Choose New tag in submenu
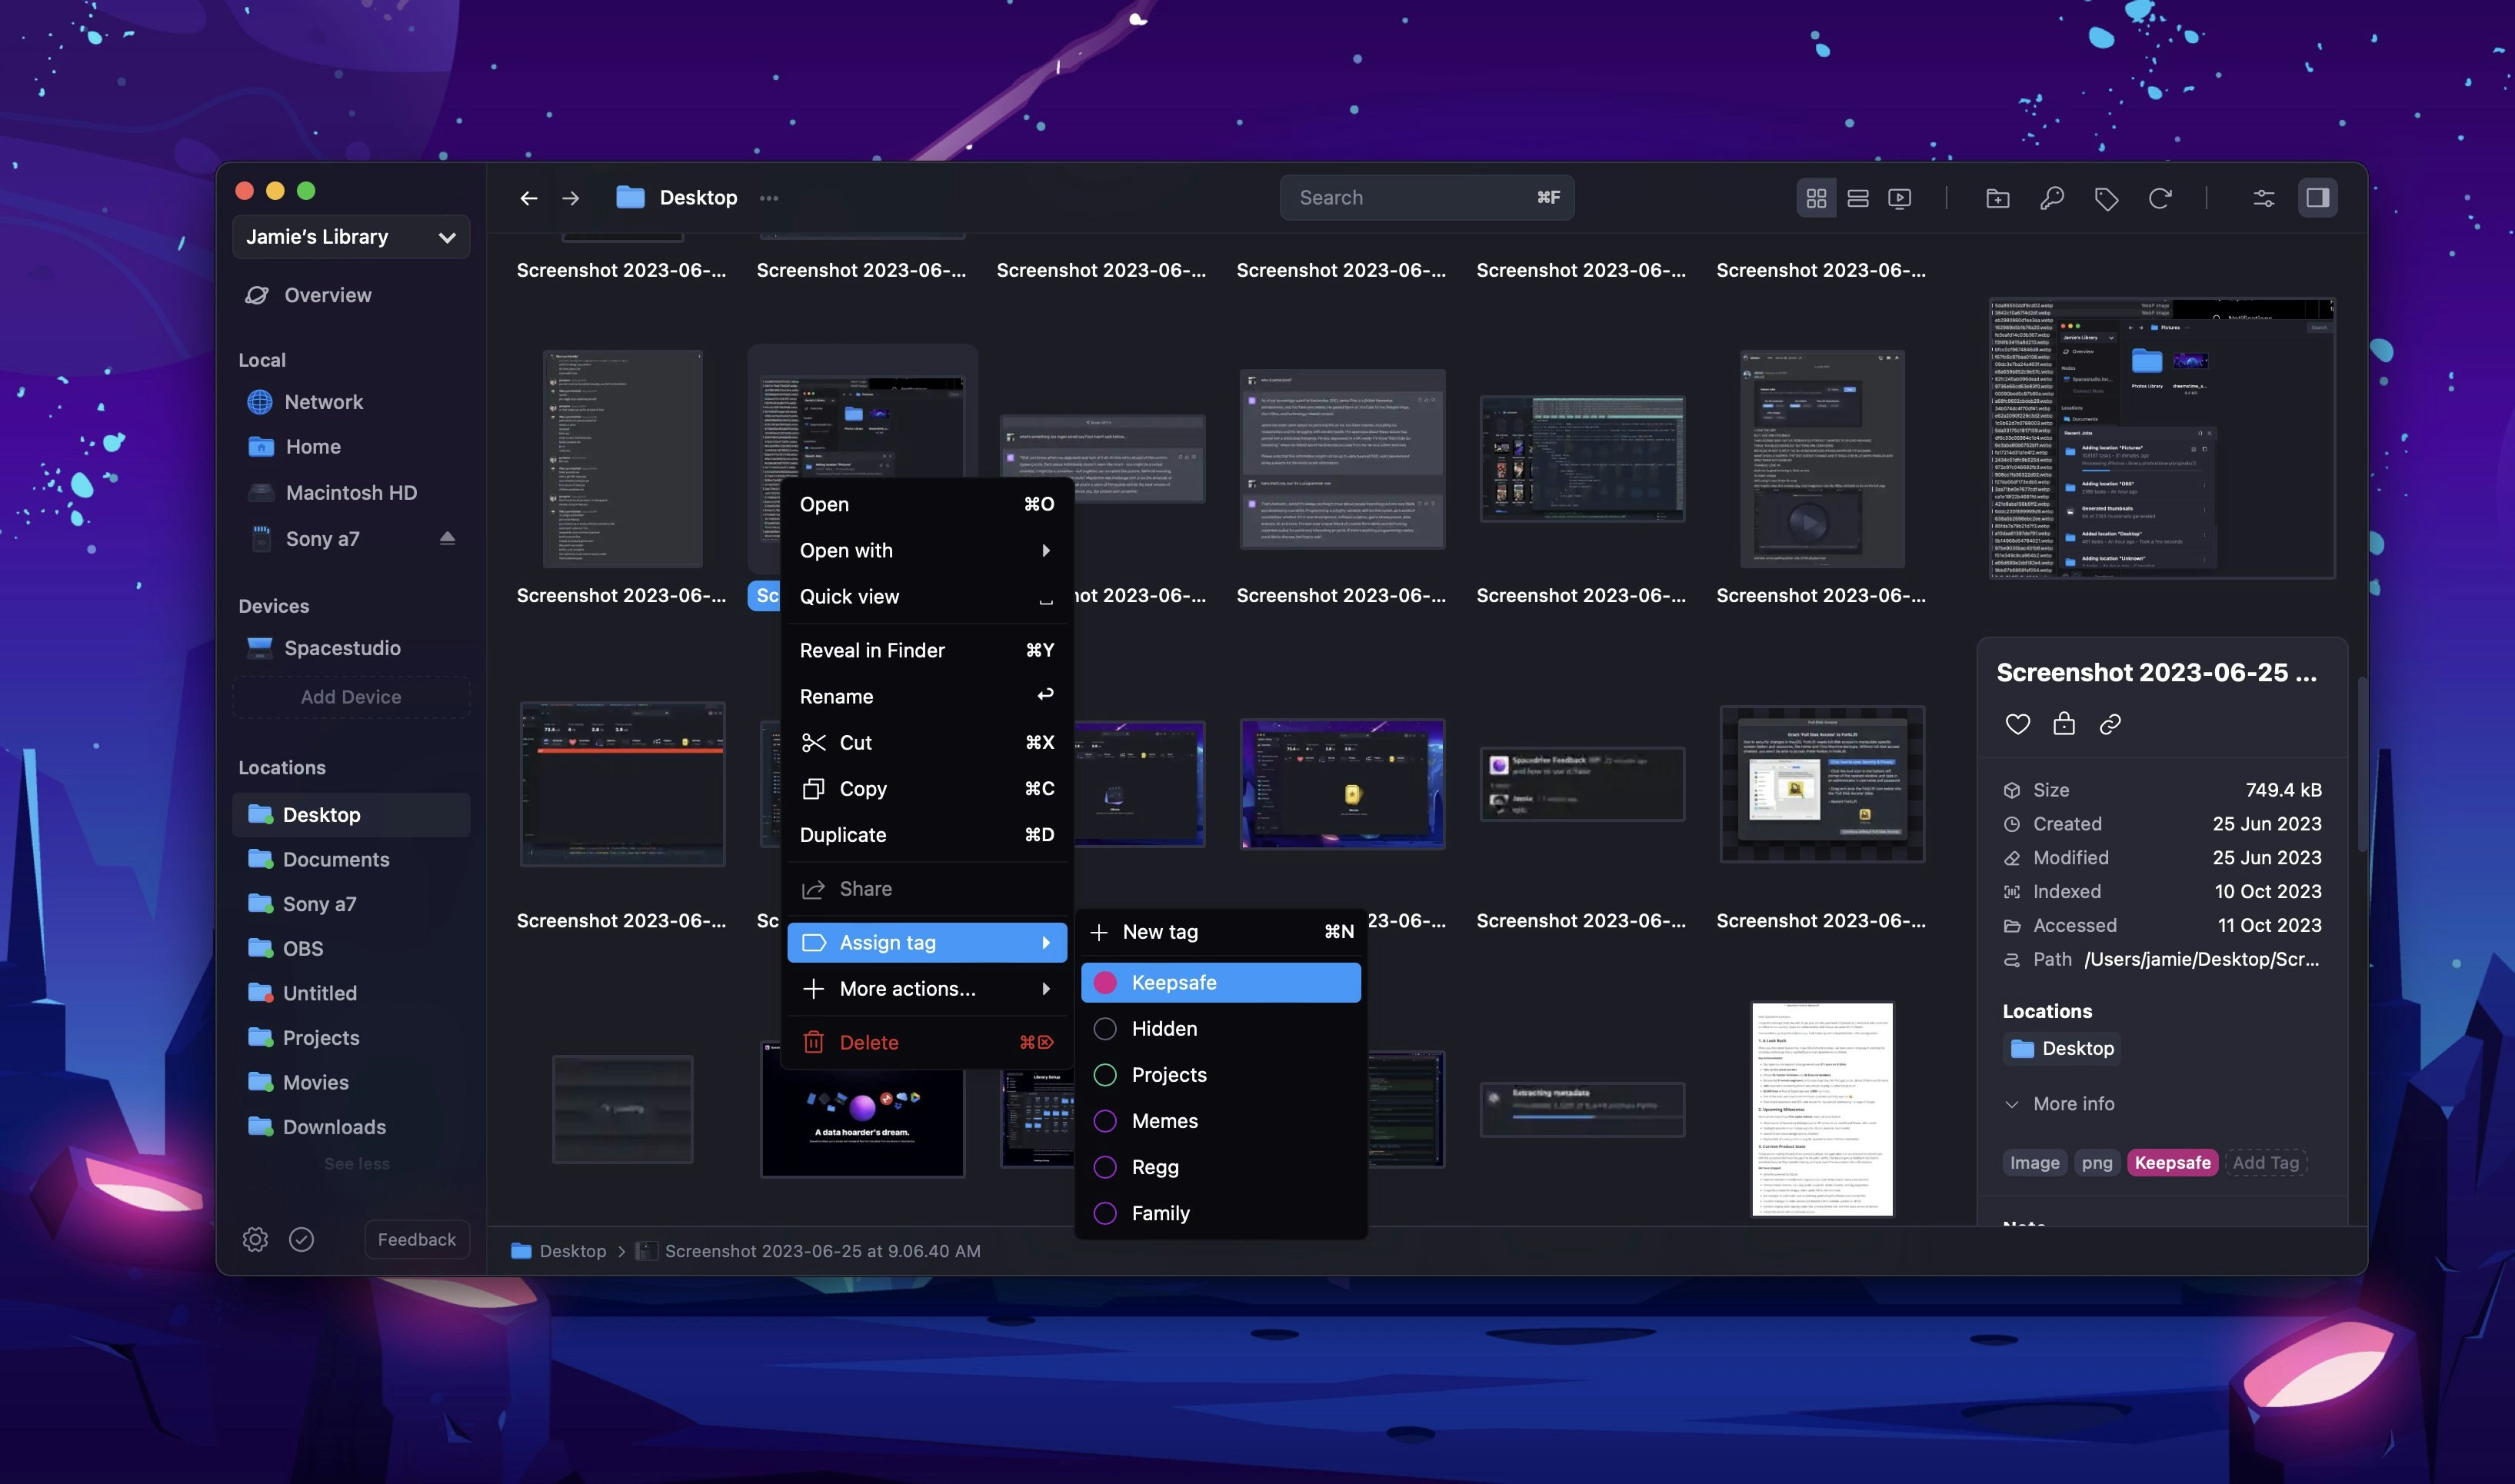Screen dimensions: 2515x1484 (x=1220, y=931)
